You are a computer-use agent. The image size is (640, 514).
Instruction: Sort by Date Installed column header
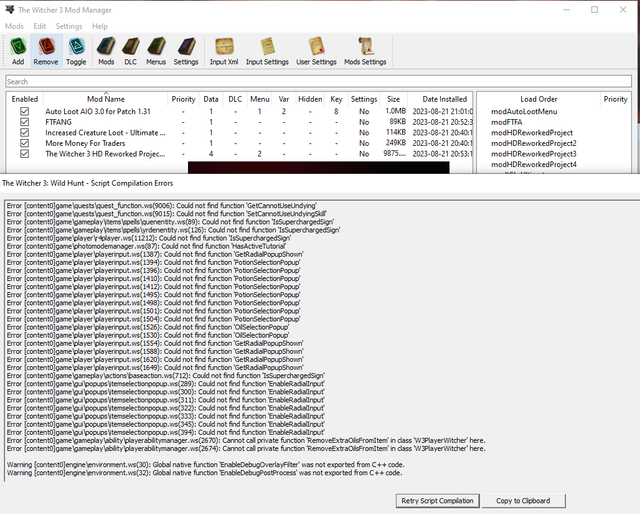click(444, 99)
